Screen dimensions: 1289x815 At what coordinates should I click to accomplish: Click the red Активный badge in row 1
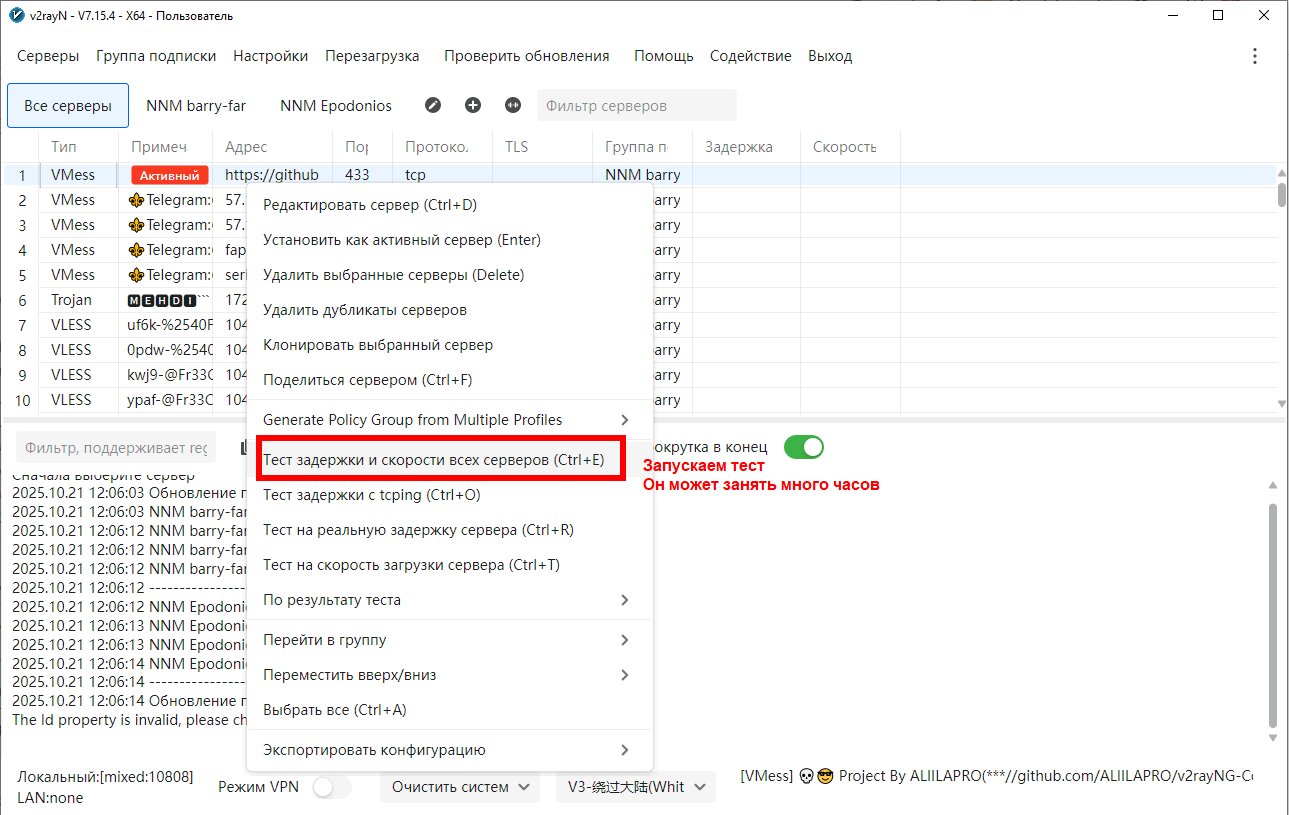(169, 175)
